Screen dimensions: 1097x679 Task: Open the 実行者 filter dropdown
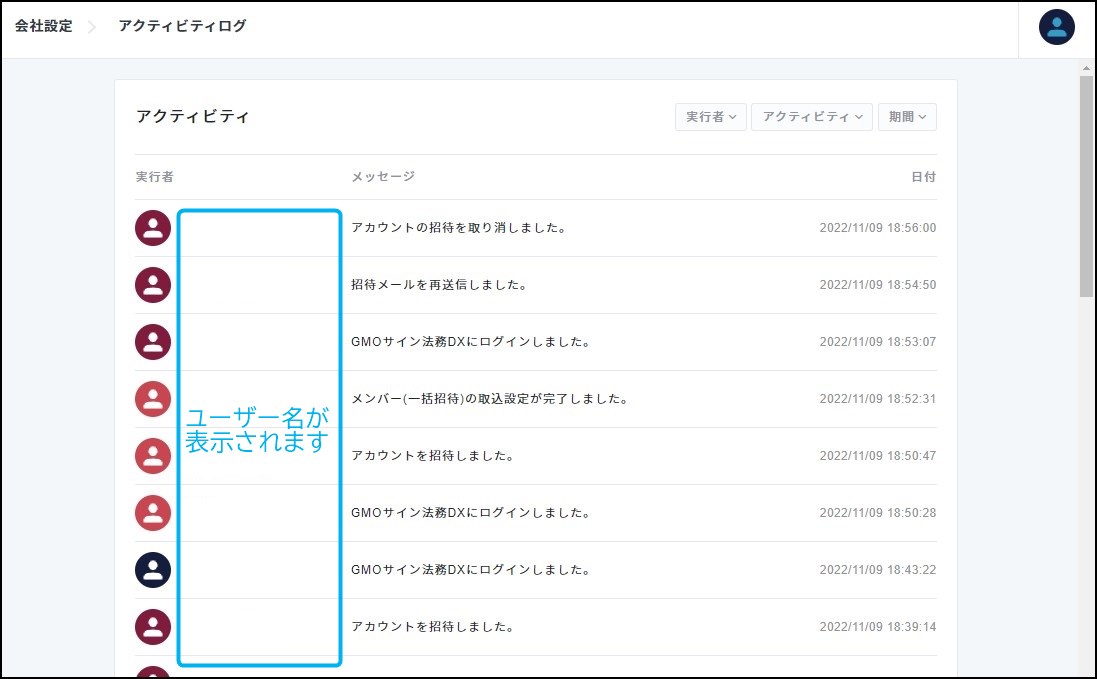point(711,117)
